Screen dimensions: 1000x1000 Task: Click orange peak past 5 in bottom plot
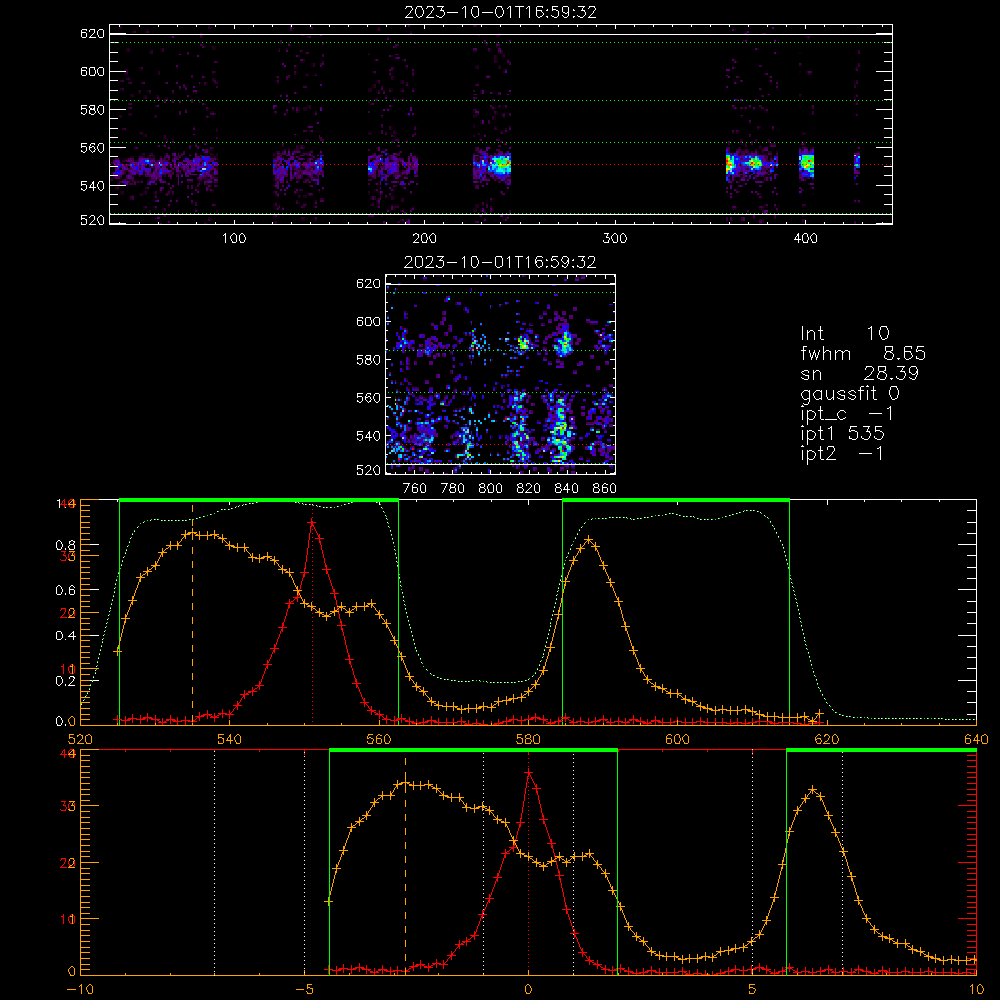pyautogui.click(x=812, y=790)
